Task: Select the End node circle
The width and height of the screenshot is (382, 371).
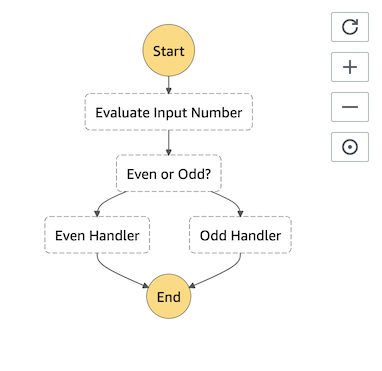Action: 169,296
